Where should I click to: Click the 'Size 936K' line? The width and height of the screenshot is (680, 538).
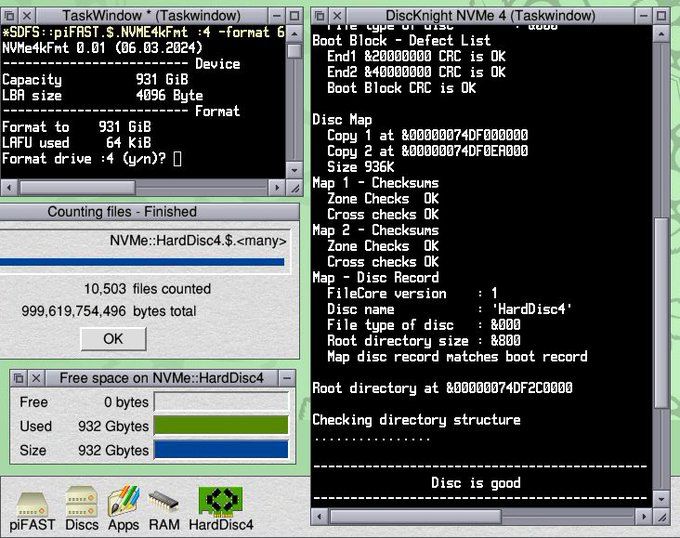[361, 167]
